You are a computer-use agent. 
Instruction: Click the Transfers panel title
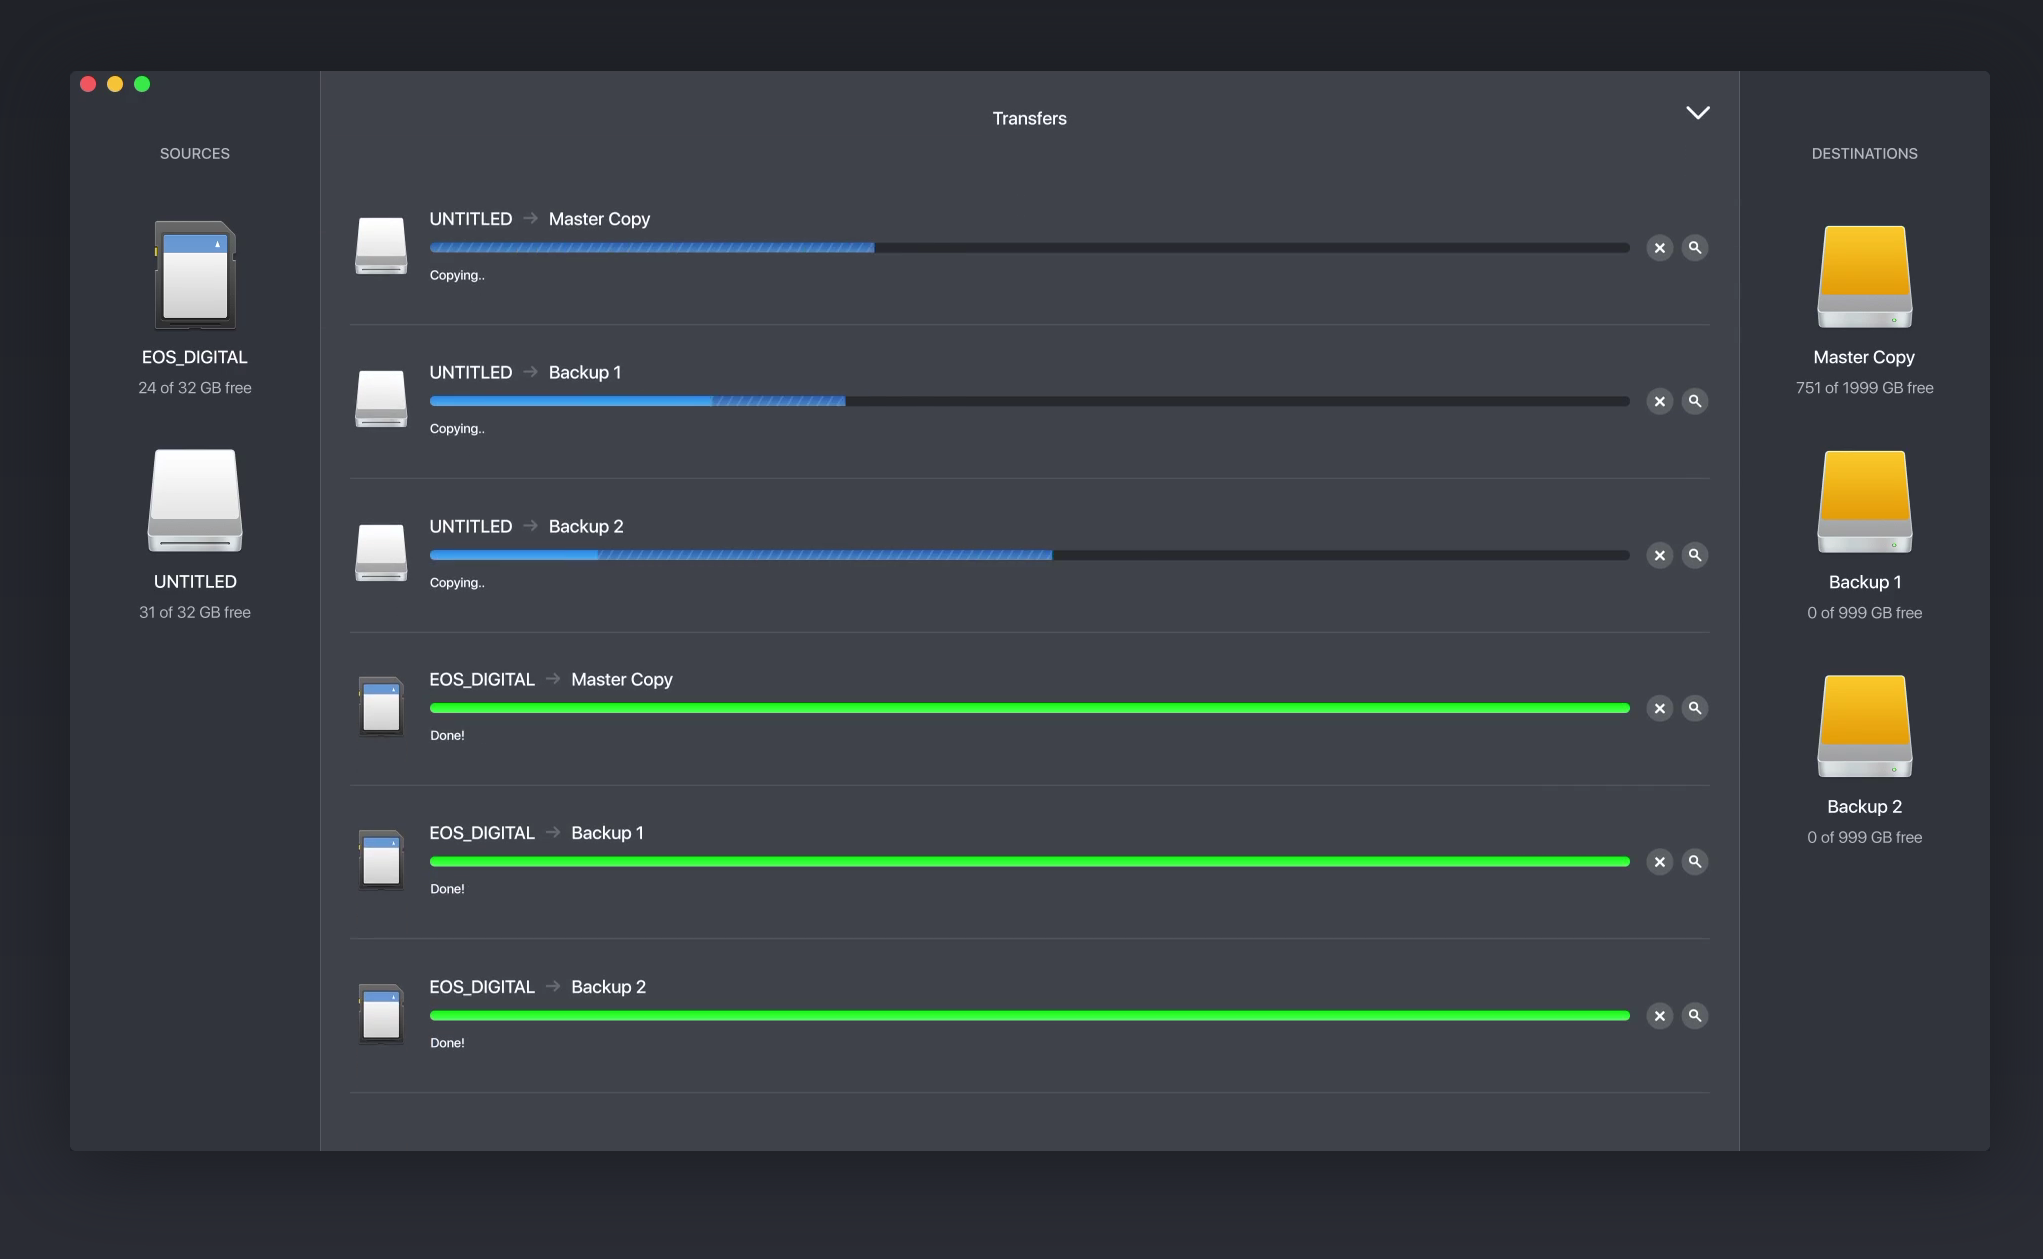click(x=1029, y=118)
